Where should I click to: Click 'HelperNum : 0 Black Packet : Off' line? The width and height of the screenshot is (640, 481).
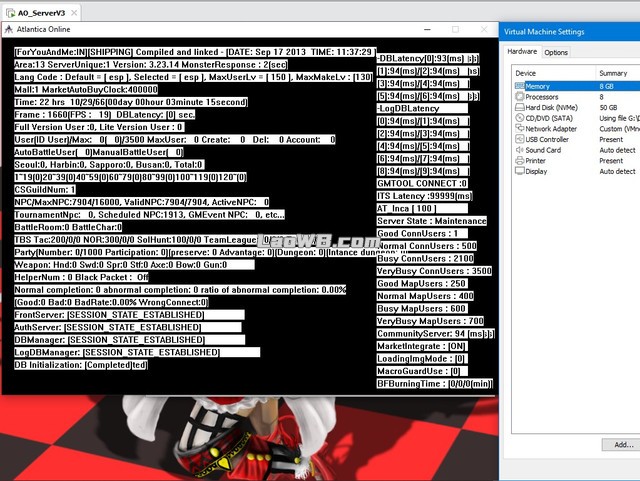(81, 278)
